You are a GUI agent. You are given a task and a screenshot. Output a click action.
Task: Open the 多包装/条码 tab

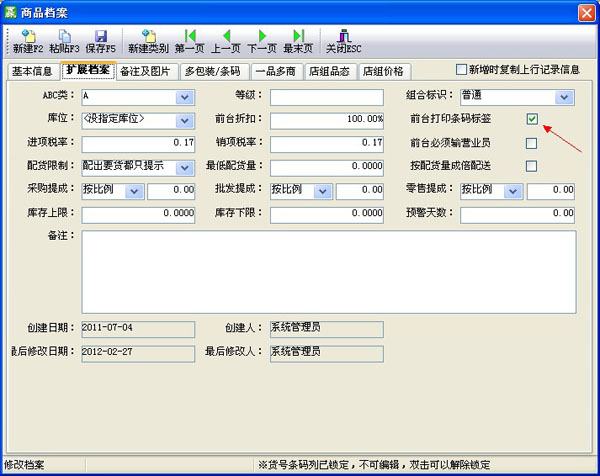[x=213, y=72]
